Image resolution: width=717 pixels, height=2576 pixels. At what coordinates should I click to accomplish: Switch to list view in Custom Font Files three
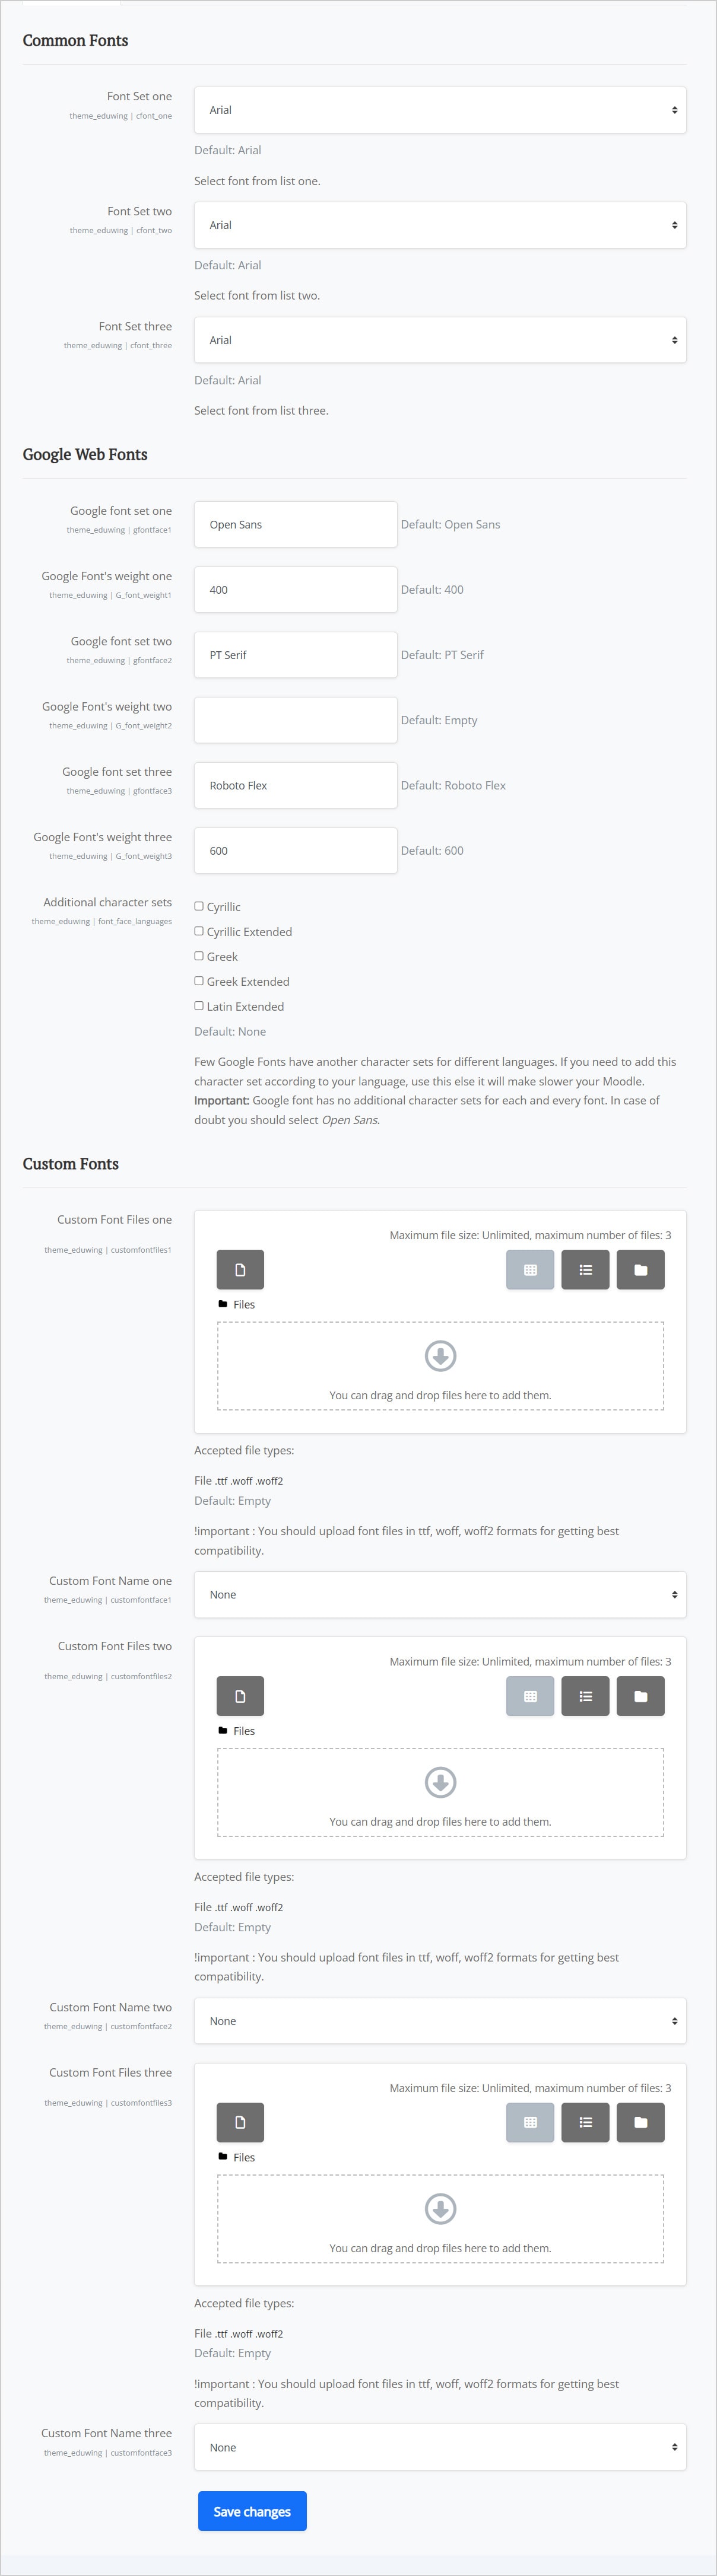(585, 2122)
